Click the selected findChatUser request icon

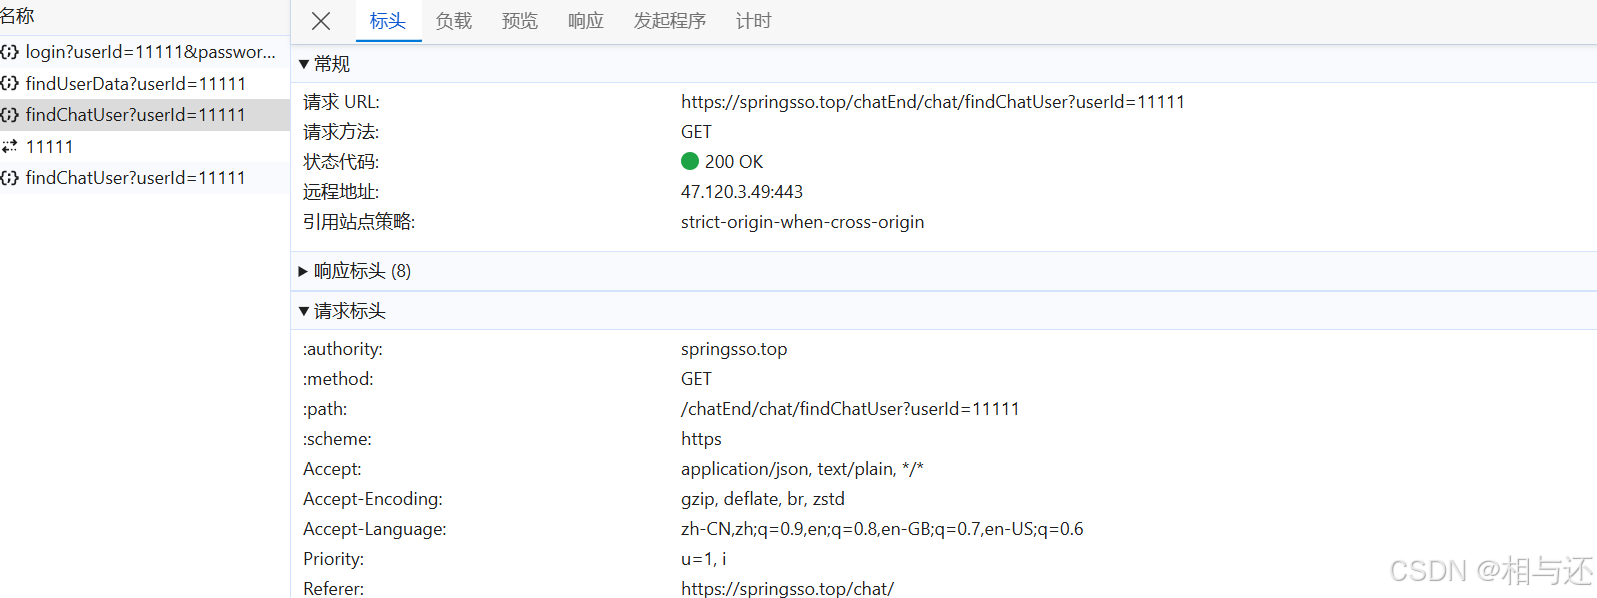tap(10, 115)
